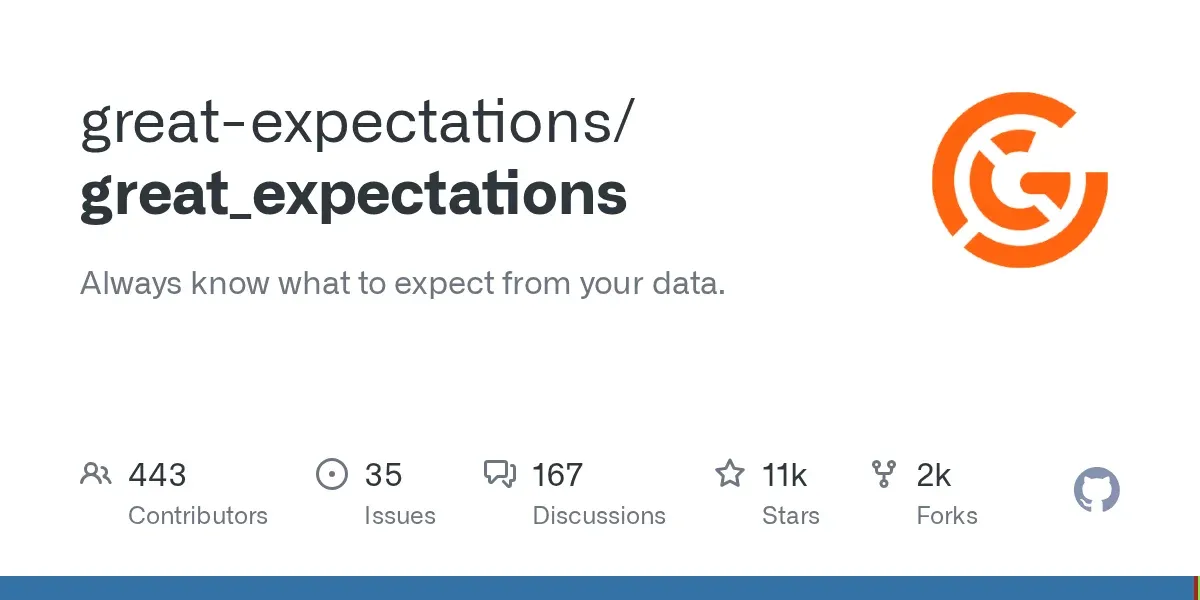Image resolution: width=1200 pixels, height=600 pixels.
Task: Click the Contributors label
Action: [x=198, y=516]
